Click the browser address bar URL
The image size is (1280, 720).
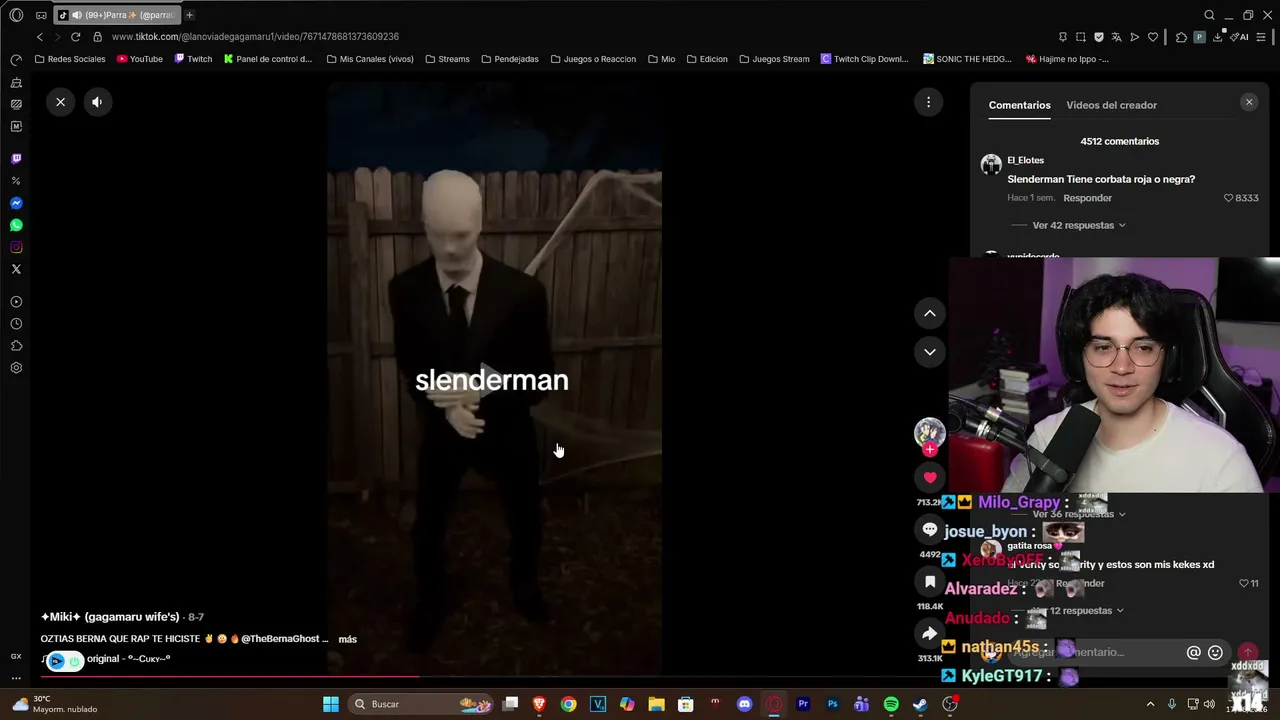tap(255, 37)
